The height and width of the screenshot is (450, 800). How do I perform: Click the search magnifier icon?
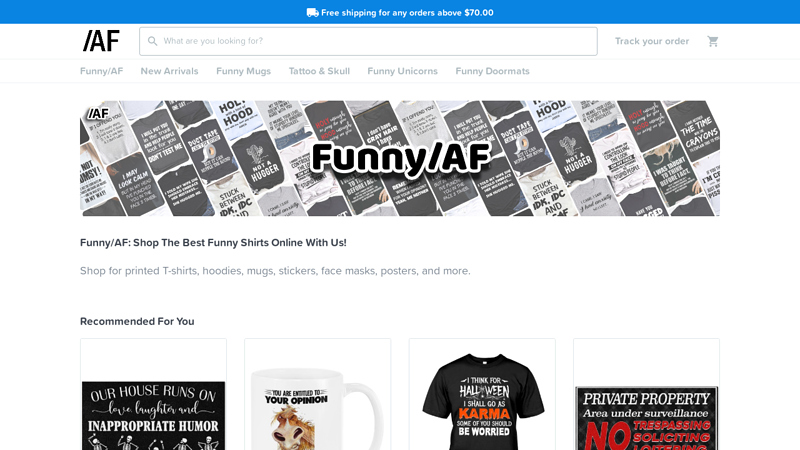[152, 41]
